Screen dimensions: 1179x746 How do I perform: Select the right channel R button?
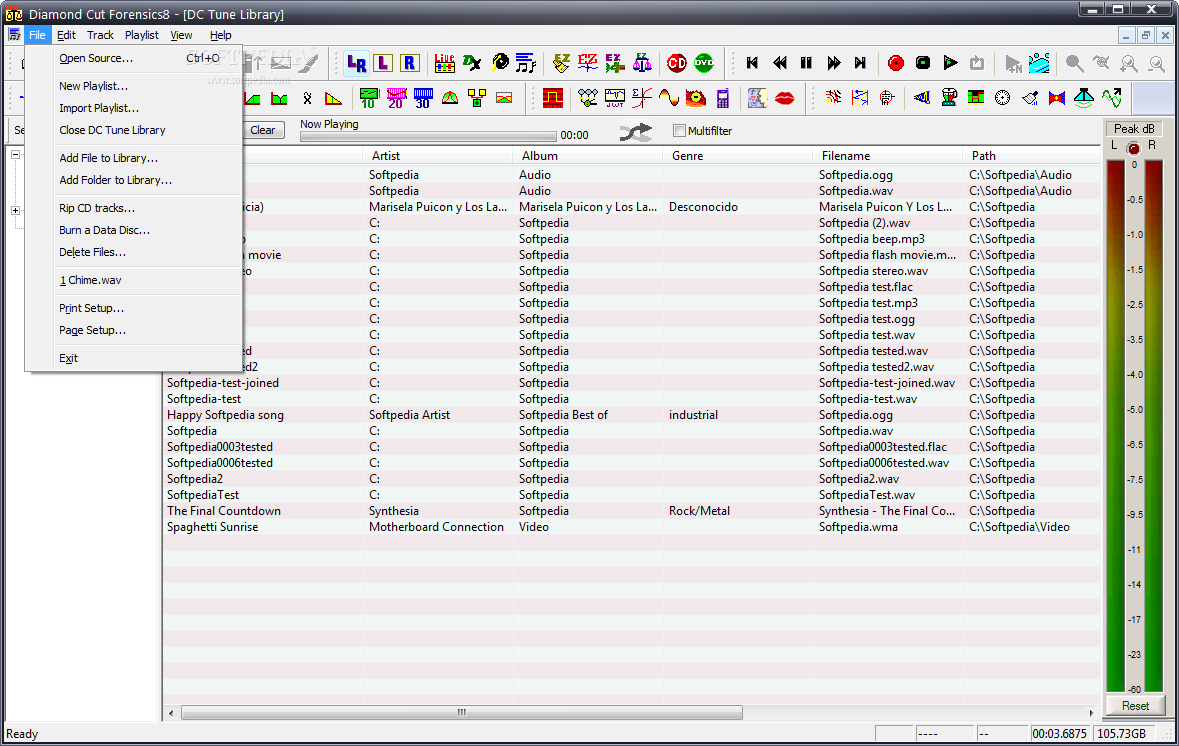pyautogui.click(x=410, y=63)
